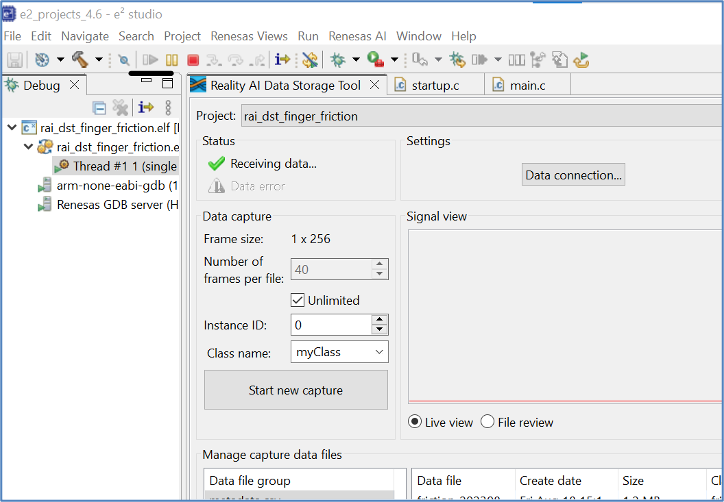This screenshot has height=502, width=724.
Task: Collapse the rai_dst_finger_friction.elf tree node
Action: [11, 128]
